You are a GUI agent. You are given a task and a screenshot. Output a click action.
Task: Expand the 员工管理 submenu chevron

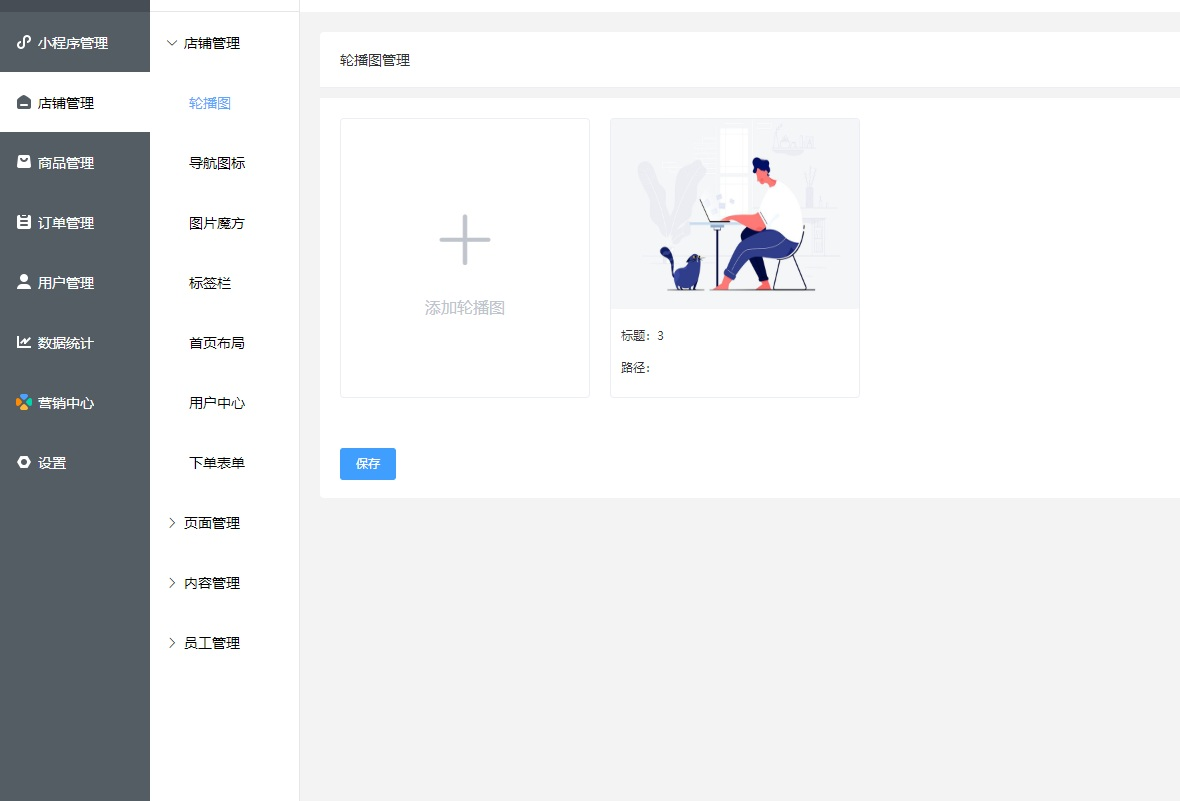pyautogui.click(x=172, y=642)
